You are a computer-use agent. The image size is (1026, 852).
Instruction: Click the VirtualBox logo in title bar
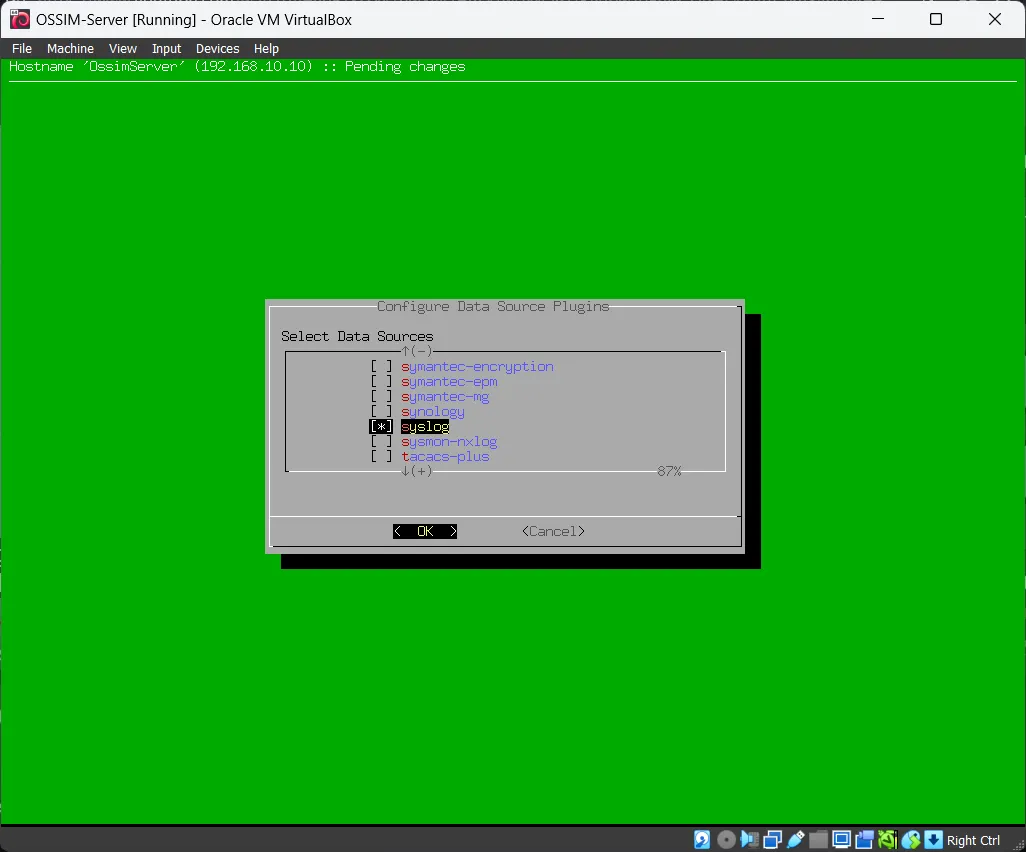[x=18, y=19]
